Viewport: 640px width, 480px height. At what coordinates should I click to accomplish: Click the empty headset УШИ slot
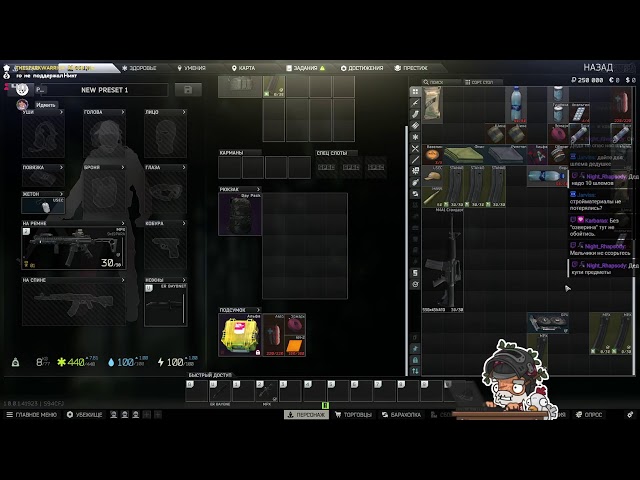point(43,136)
